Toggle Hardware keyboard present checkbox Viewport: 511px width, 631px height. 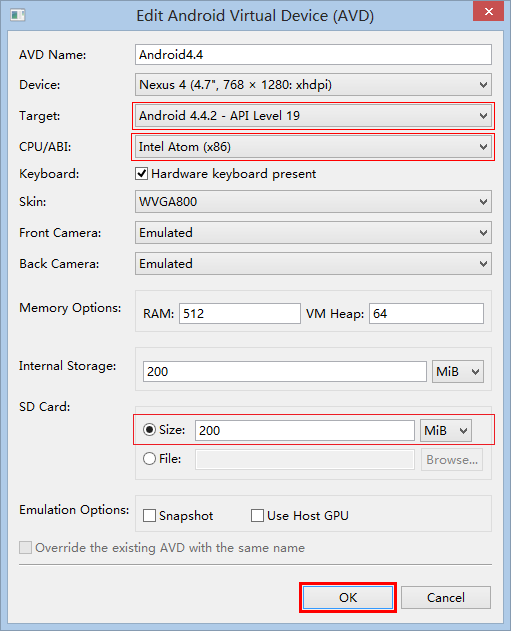(x=141, y=174)
